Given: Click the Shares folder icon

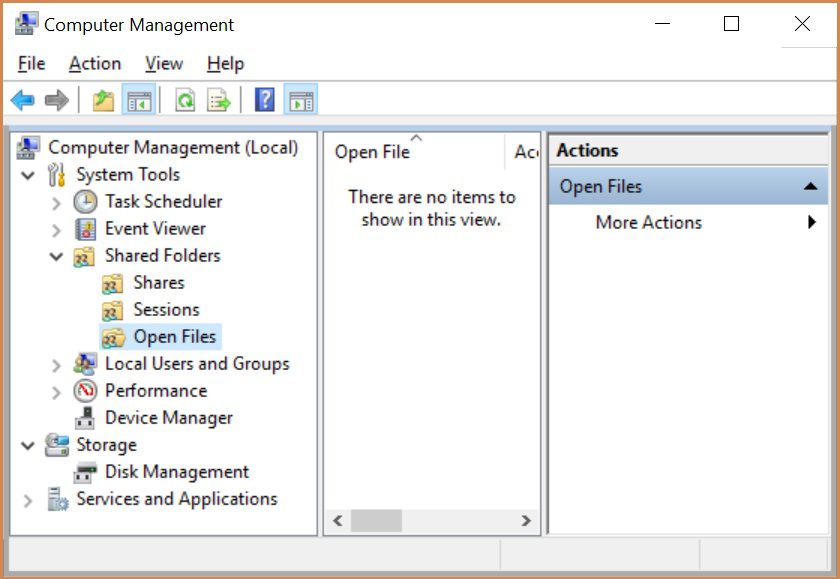Looking at the screenshot, I should pyautogui.click(x=112, y=284).
